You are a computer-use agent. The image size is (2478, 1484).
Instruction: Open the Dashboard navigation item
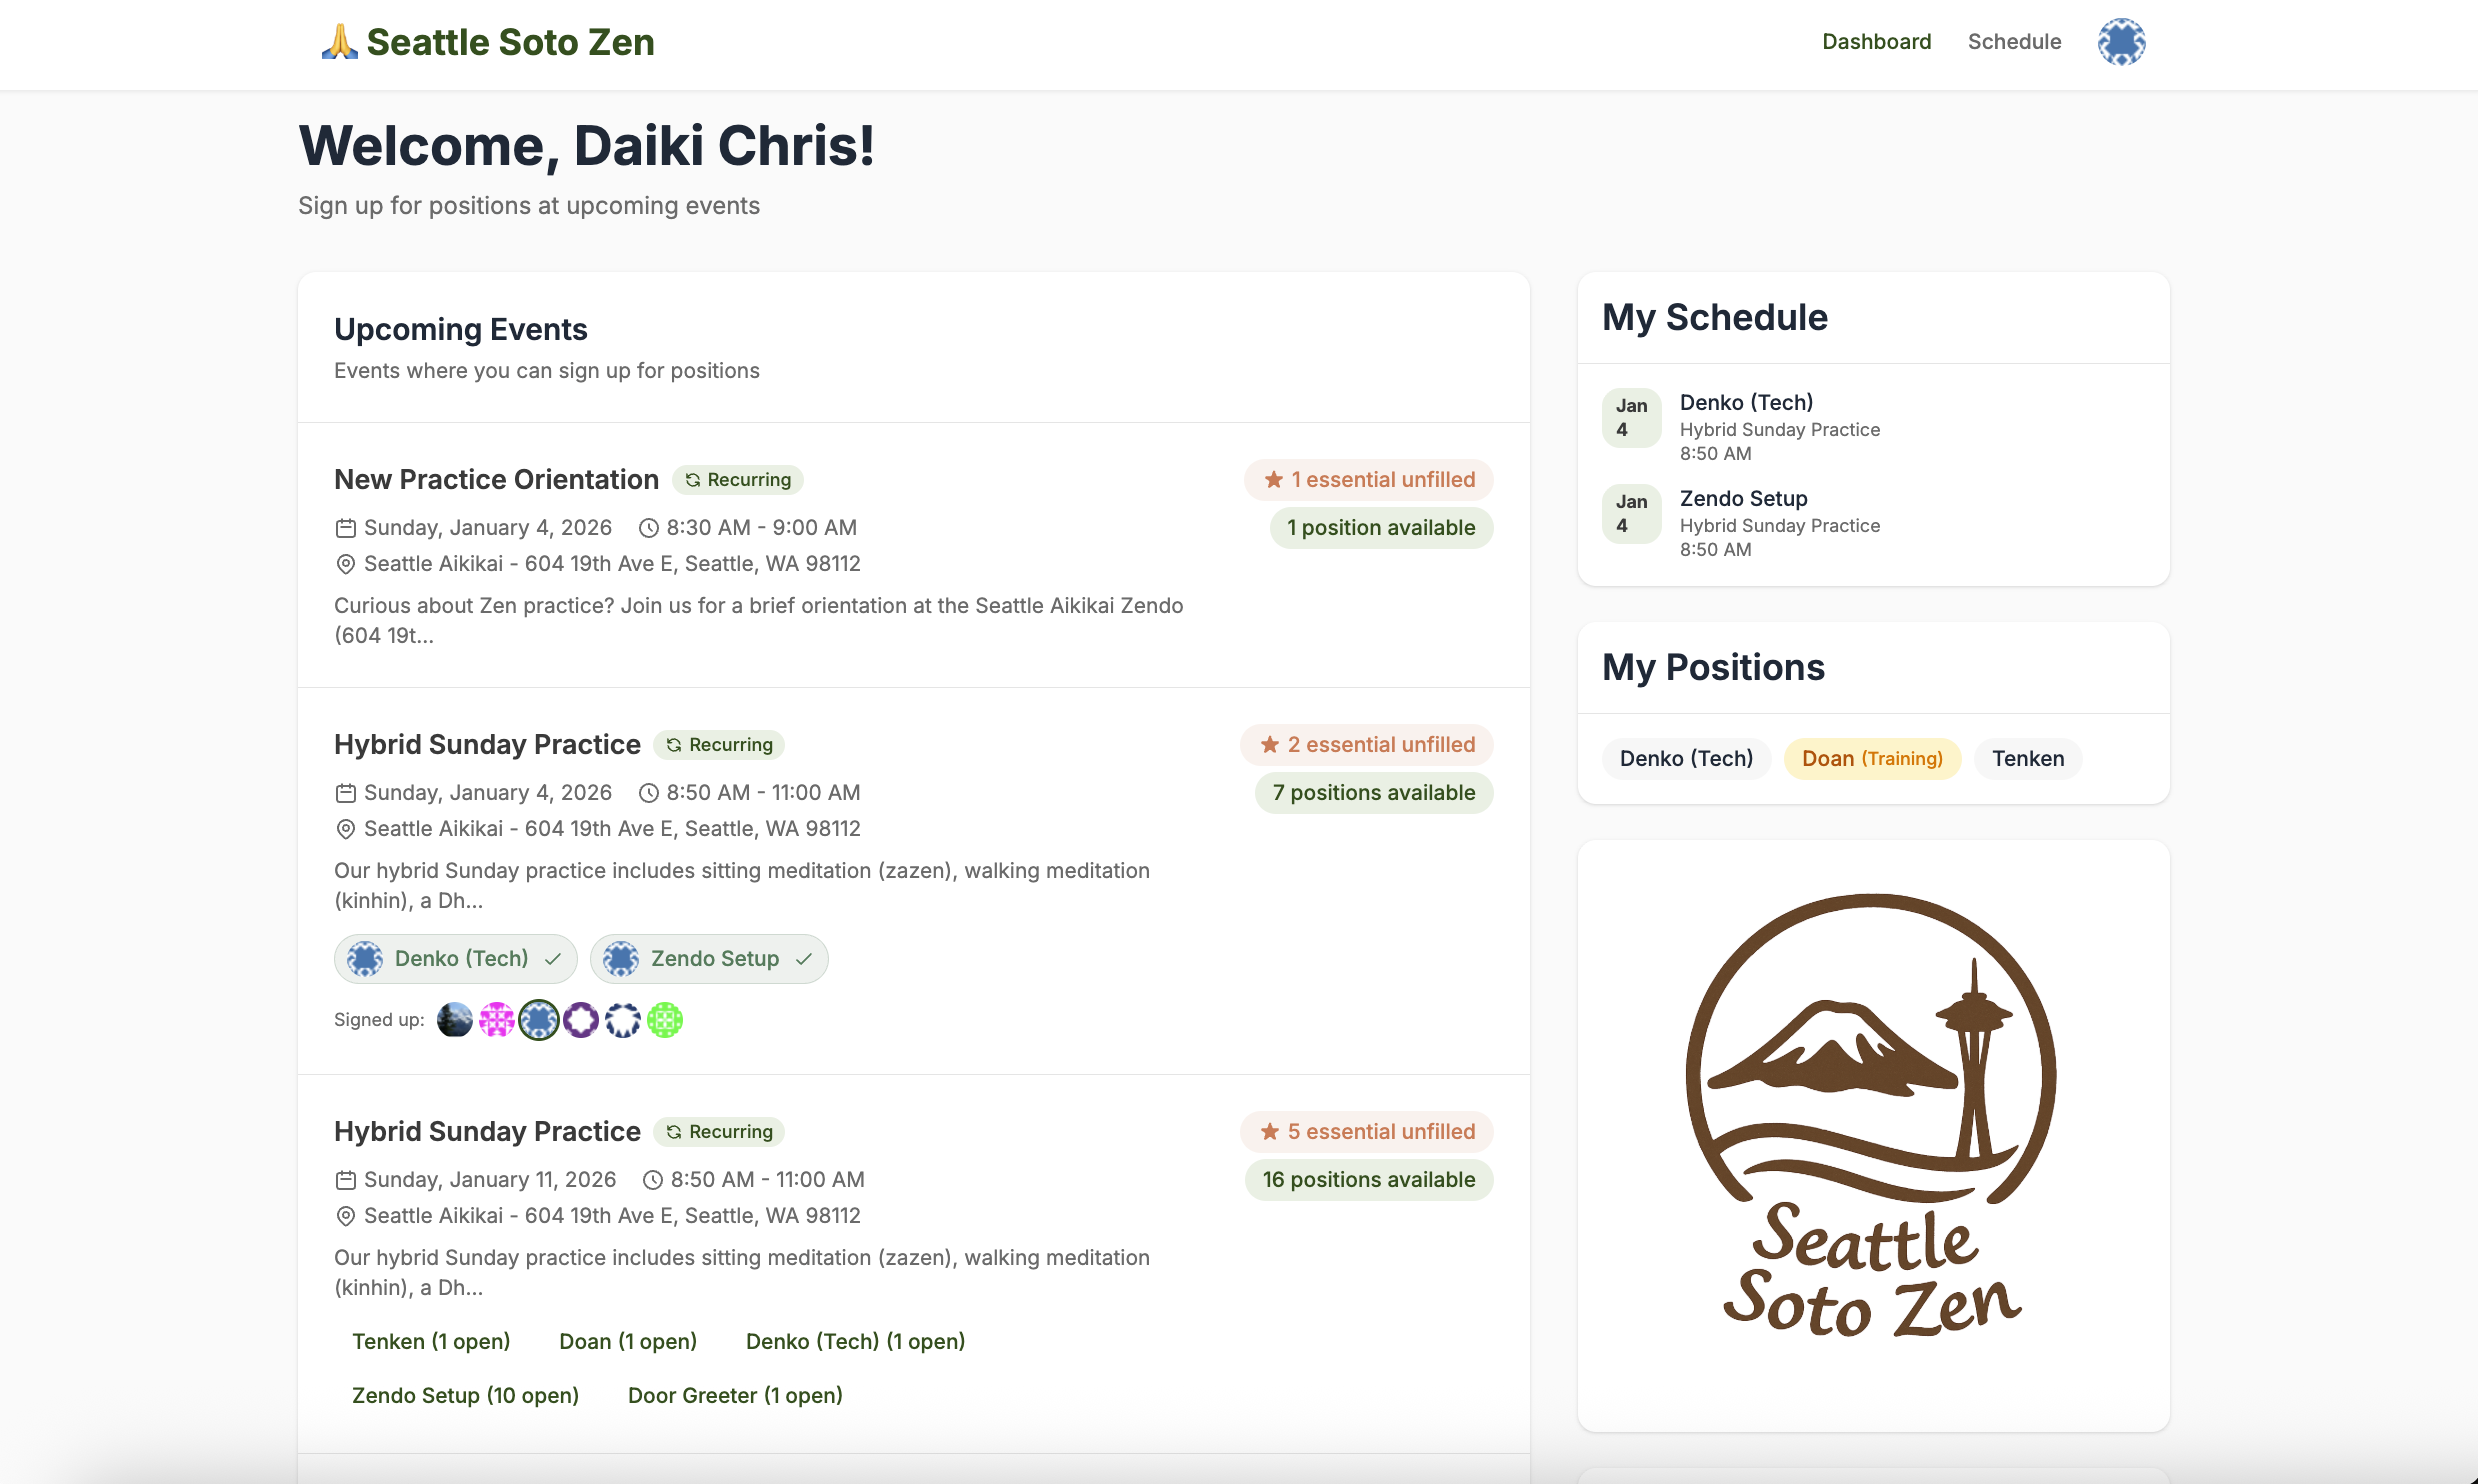coord(1875,42)
